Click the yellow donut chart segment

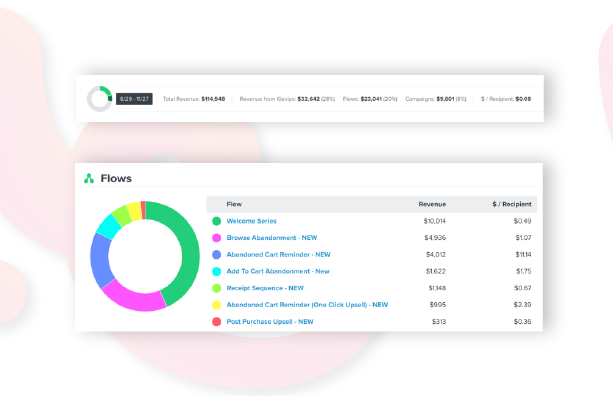(135, 211)
